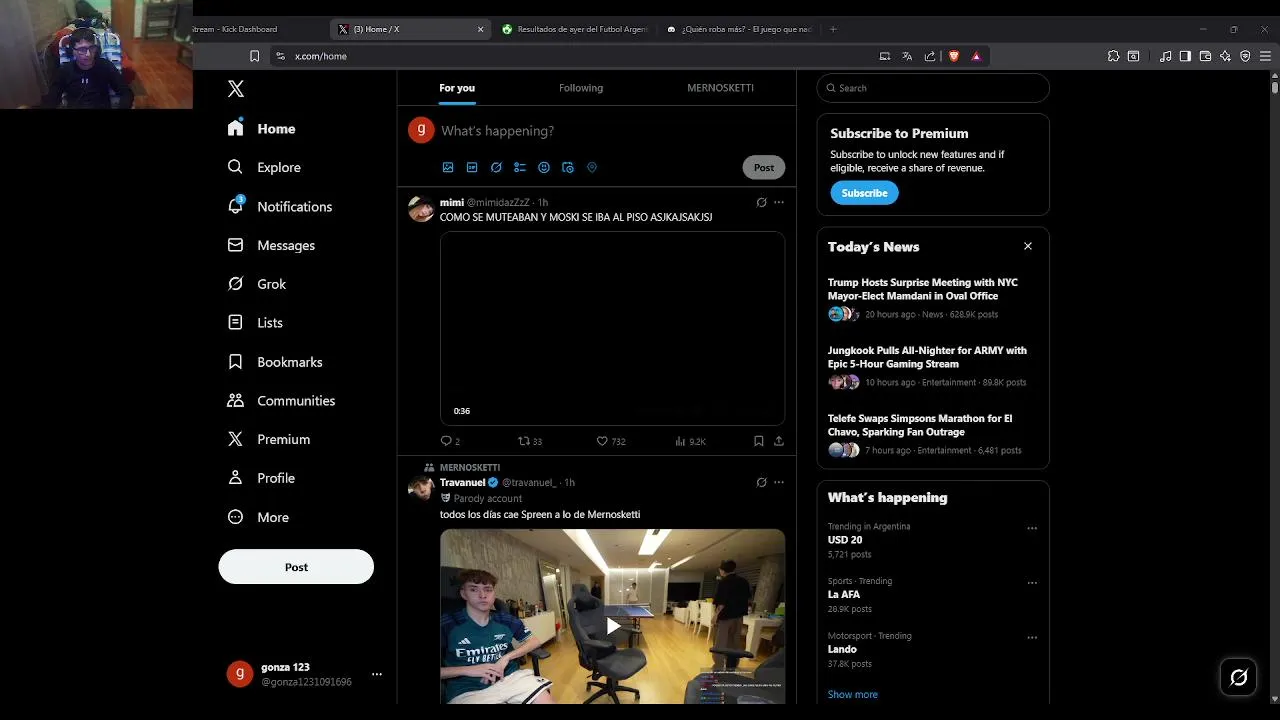
Task: Click the Brave Shields lion icon
Action: 954,56
